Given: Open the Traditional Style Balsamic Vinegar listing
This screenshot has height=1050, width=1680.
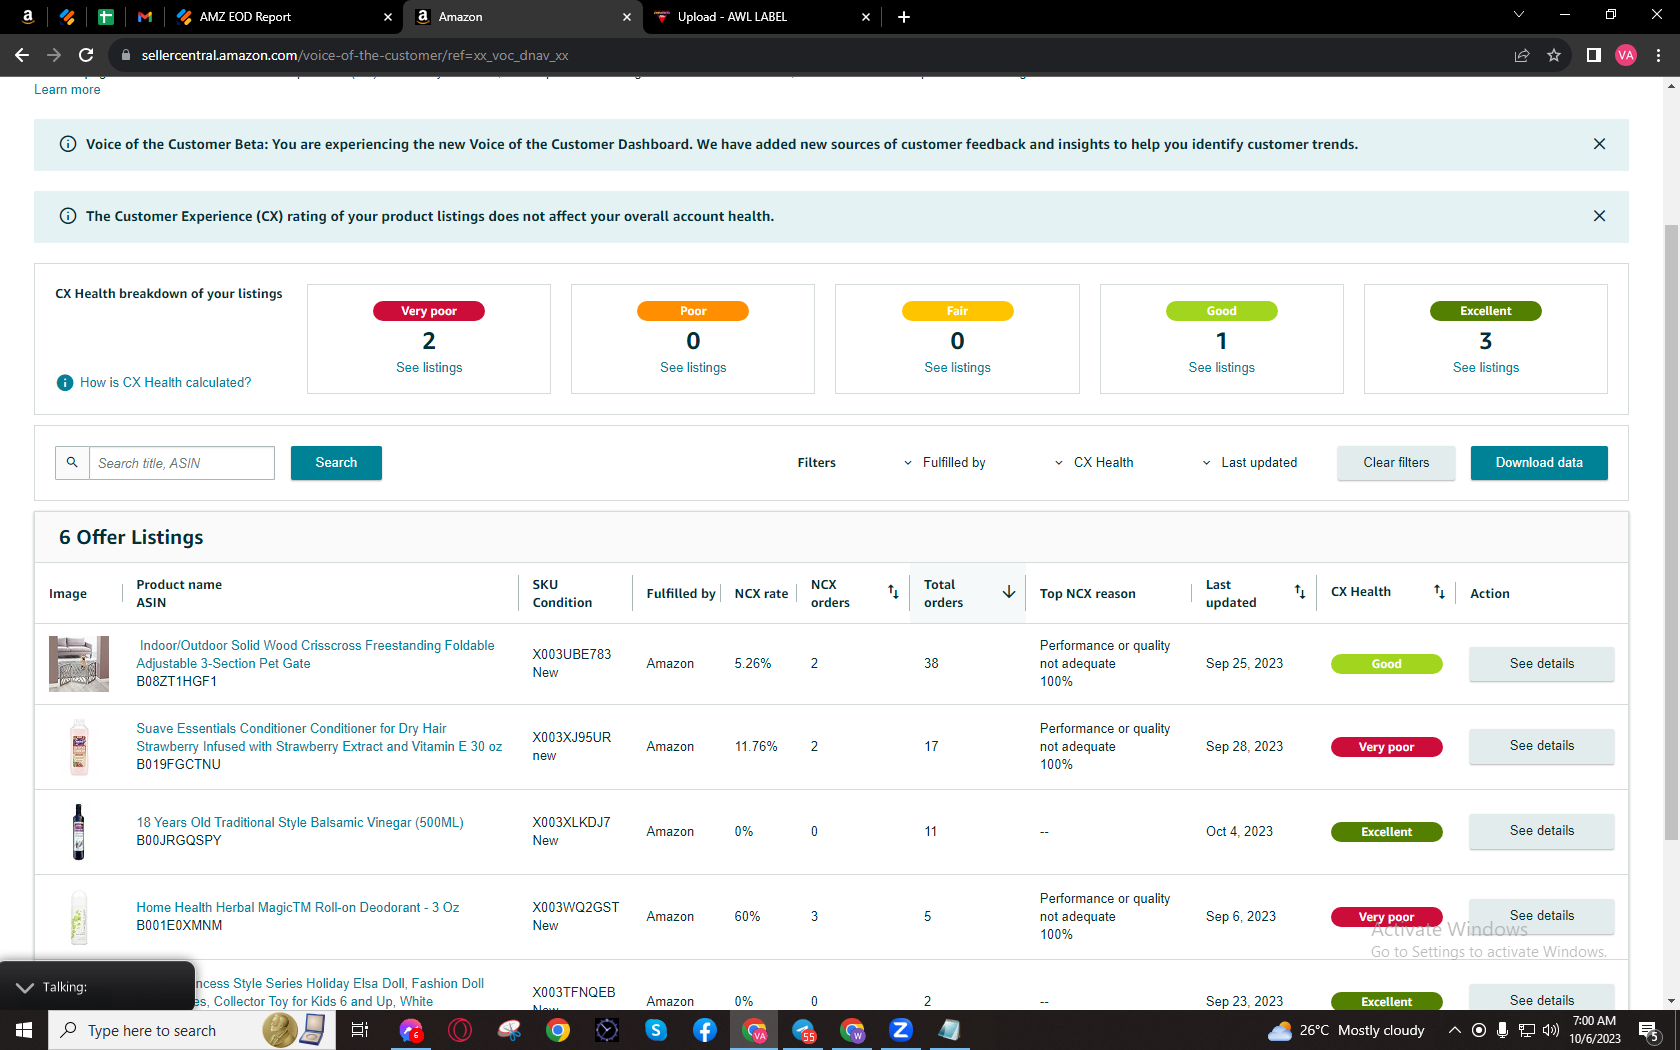Looking at the screenshot, I should (300, 822).
